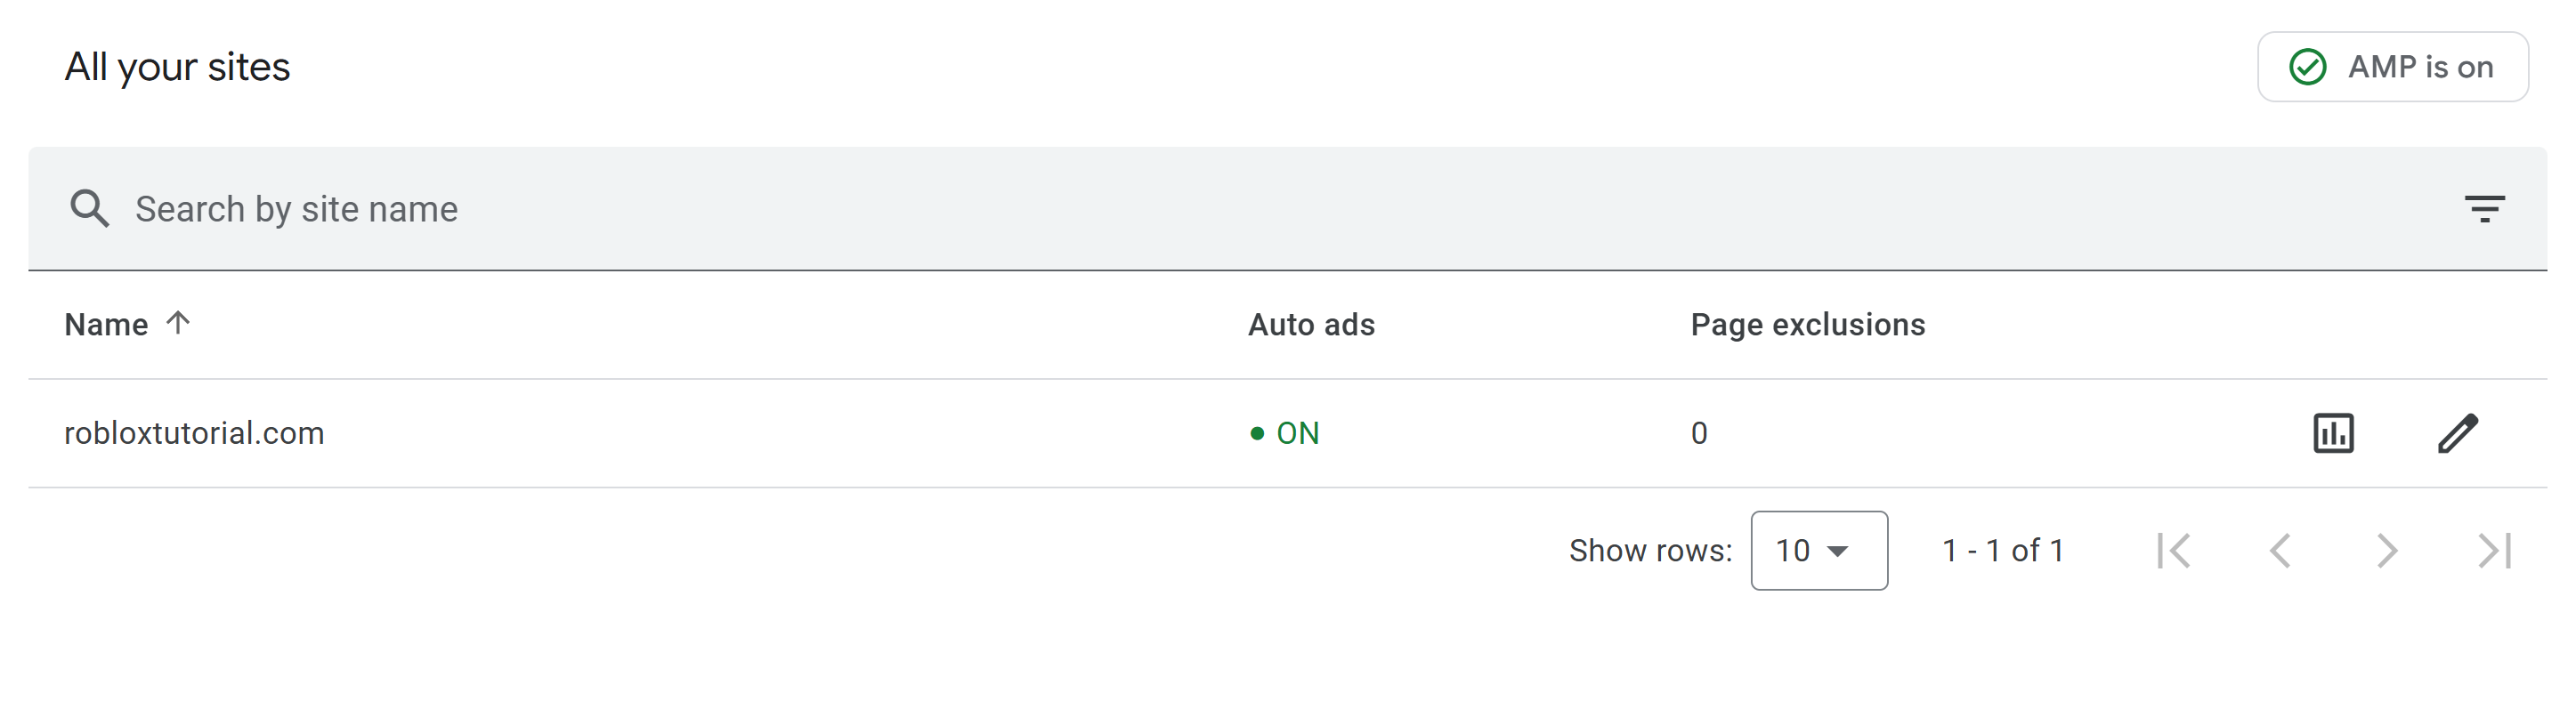Screen dimensions: 2576x701
Task: Toggle sort arrow beside Name
Action: tap(178, 323)
